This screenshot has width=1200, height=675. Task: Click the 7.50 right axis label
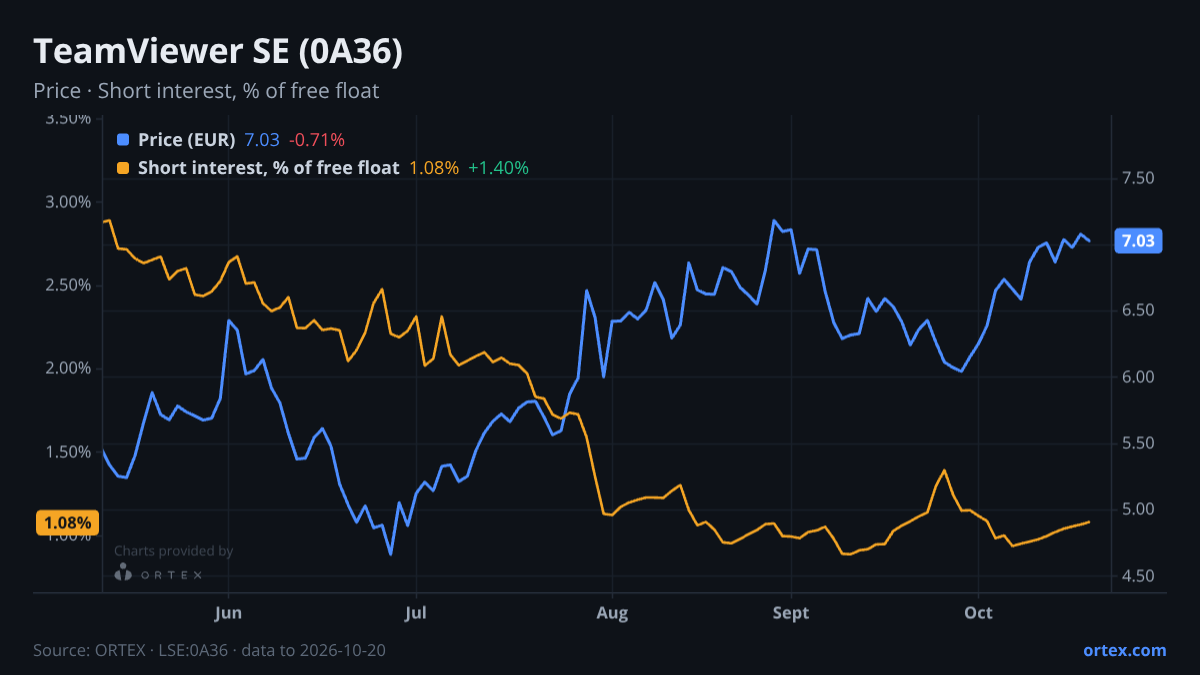coord(1139,178)
